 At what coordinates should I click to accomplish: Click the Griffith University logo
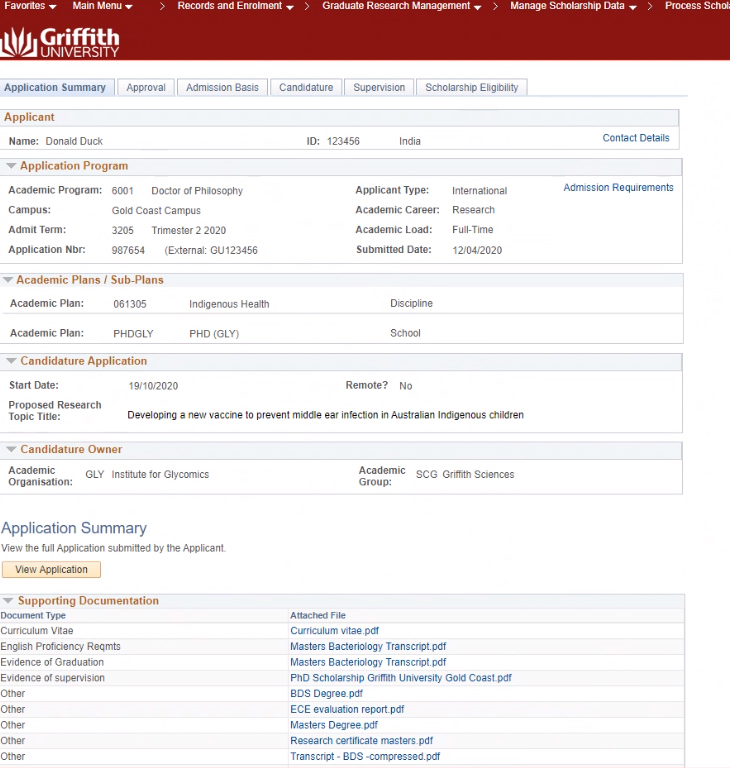tap(60, 41)
